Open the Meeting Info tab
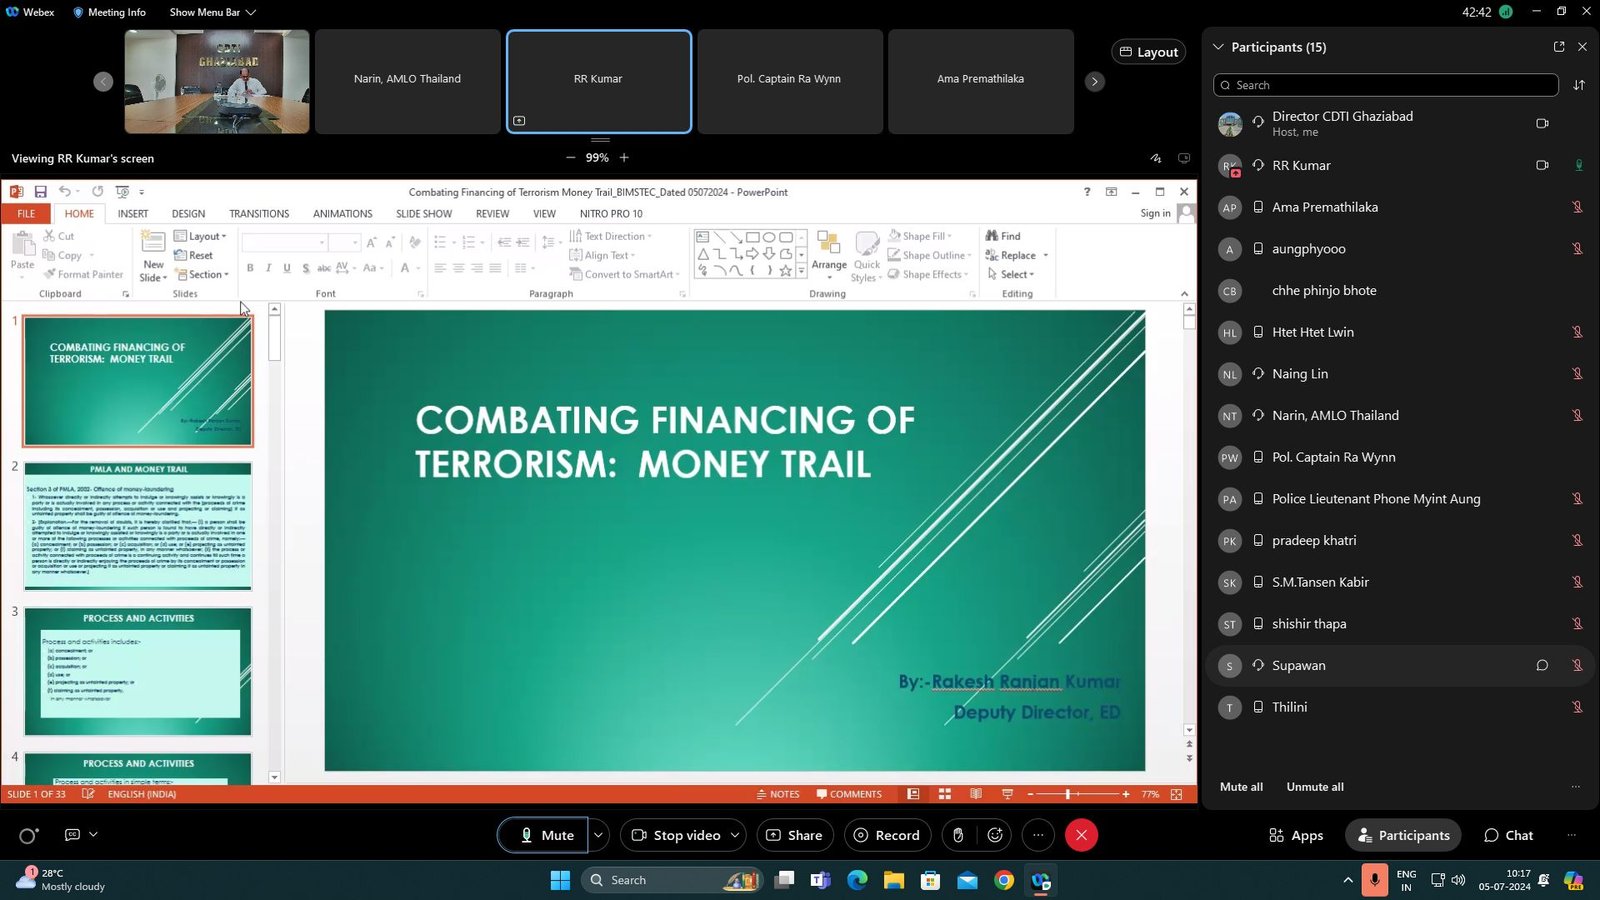This screenshot has height=900, width=1600. tap(109, 12)
